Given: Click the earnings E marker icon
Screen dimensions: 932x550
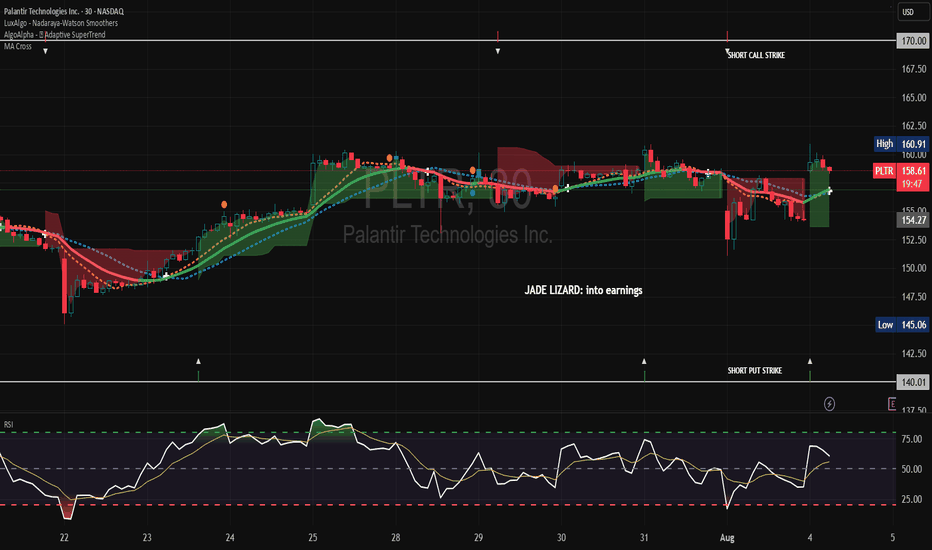Looking at the screenshot, I should (x=892, y=404).
